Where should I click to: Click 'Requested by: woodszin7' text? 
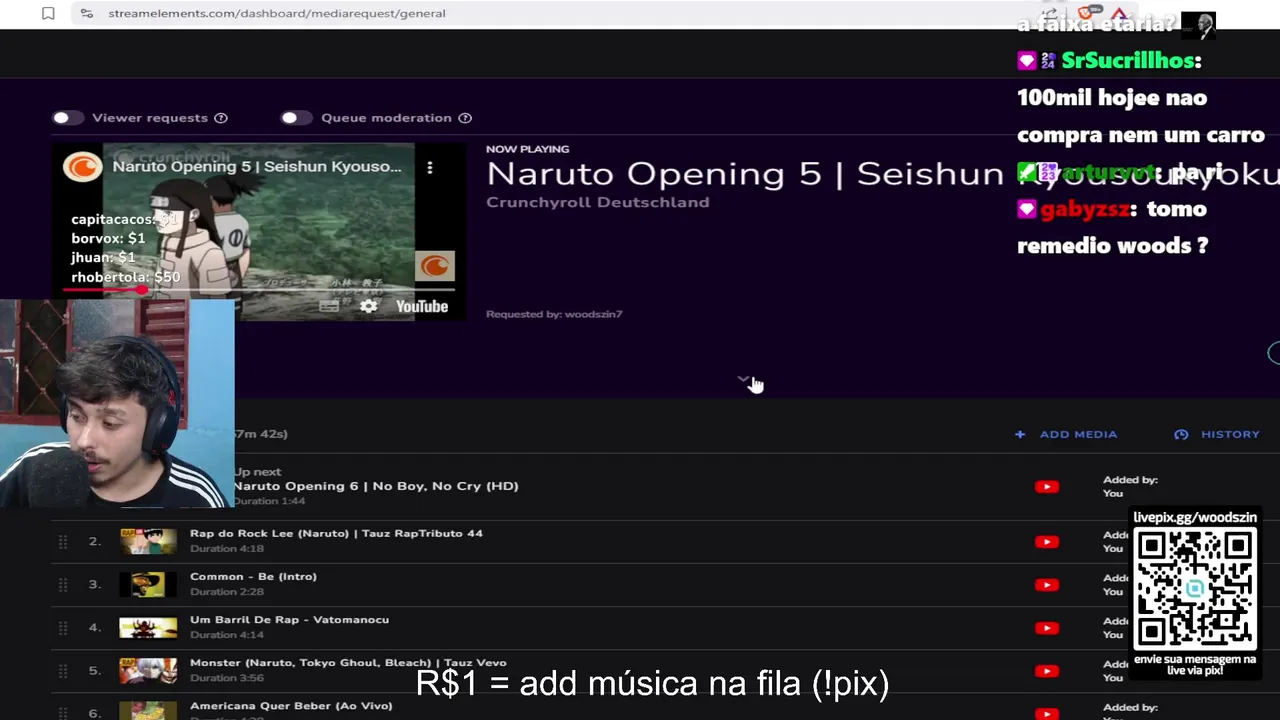click(x=554, y=314)
